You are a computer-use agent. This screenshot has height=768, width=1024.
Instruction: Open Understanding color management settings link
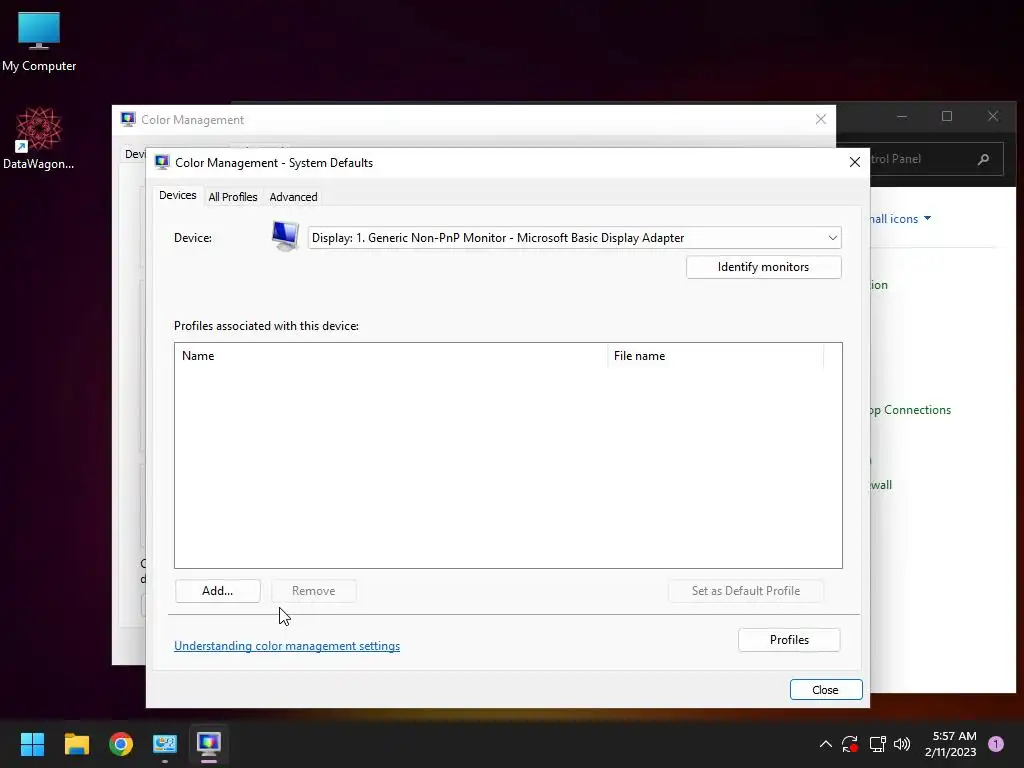pyautogui.click(x=287, y=646)
